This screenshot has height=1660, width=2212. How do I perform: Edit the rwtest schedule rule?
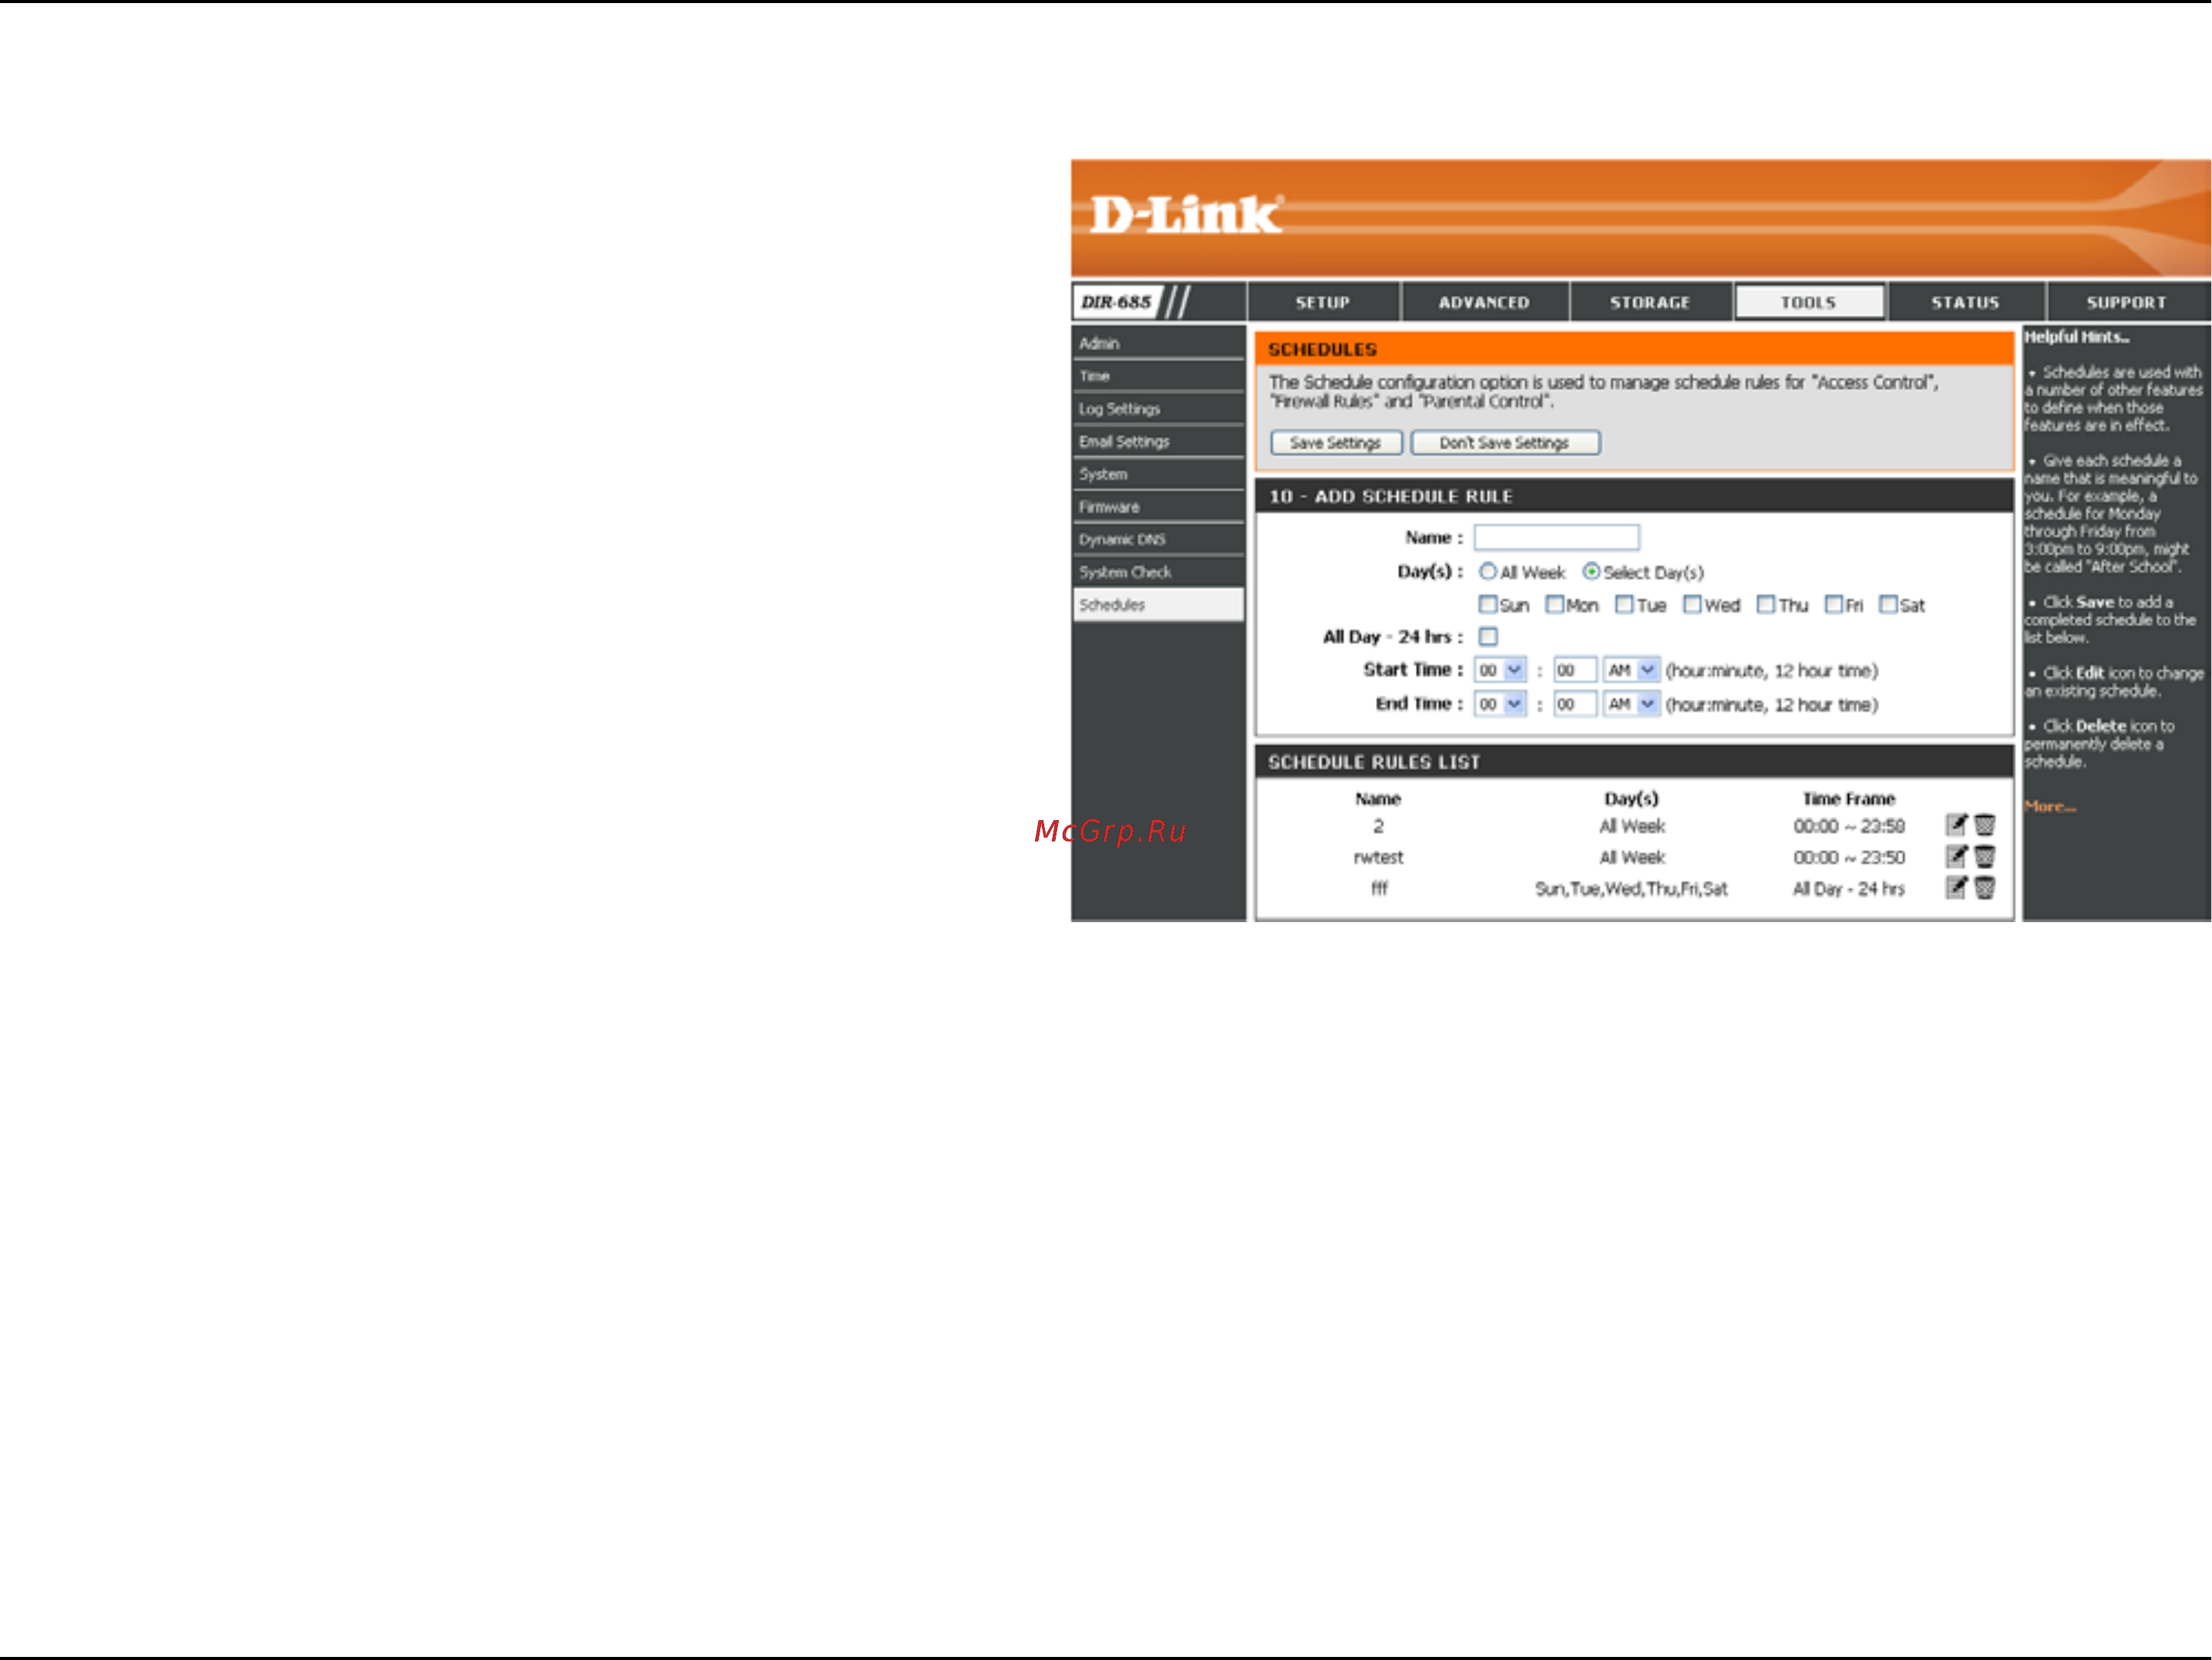(1956, 856)
